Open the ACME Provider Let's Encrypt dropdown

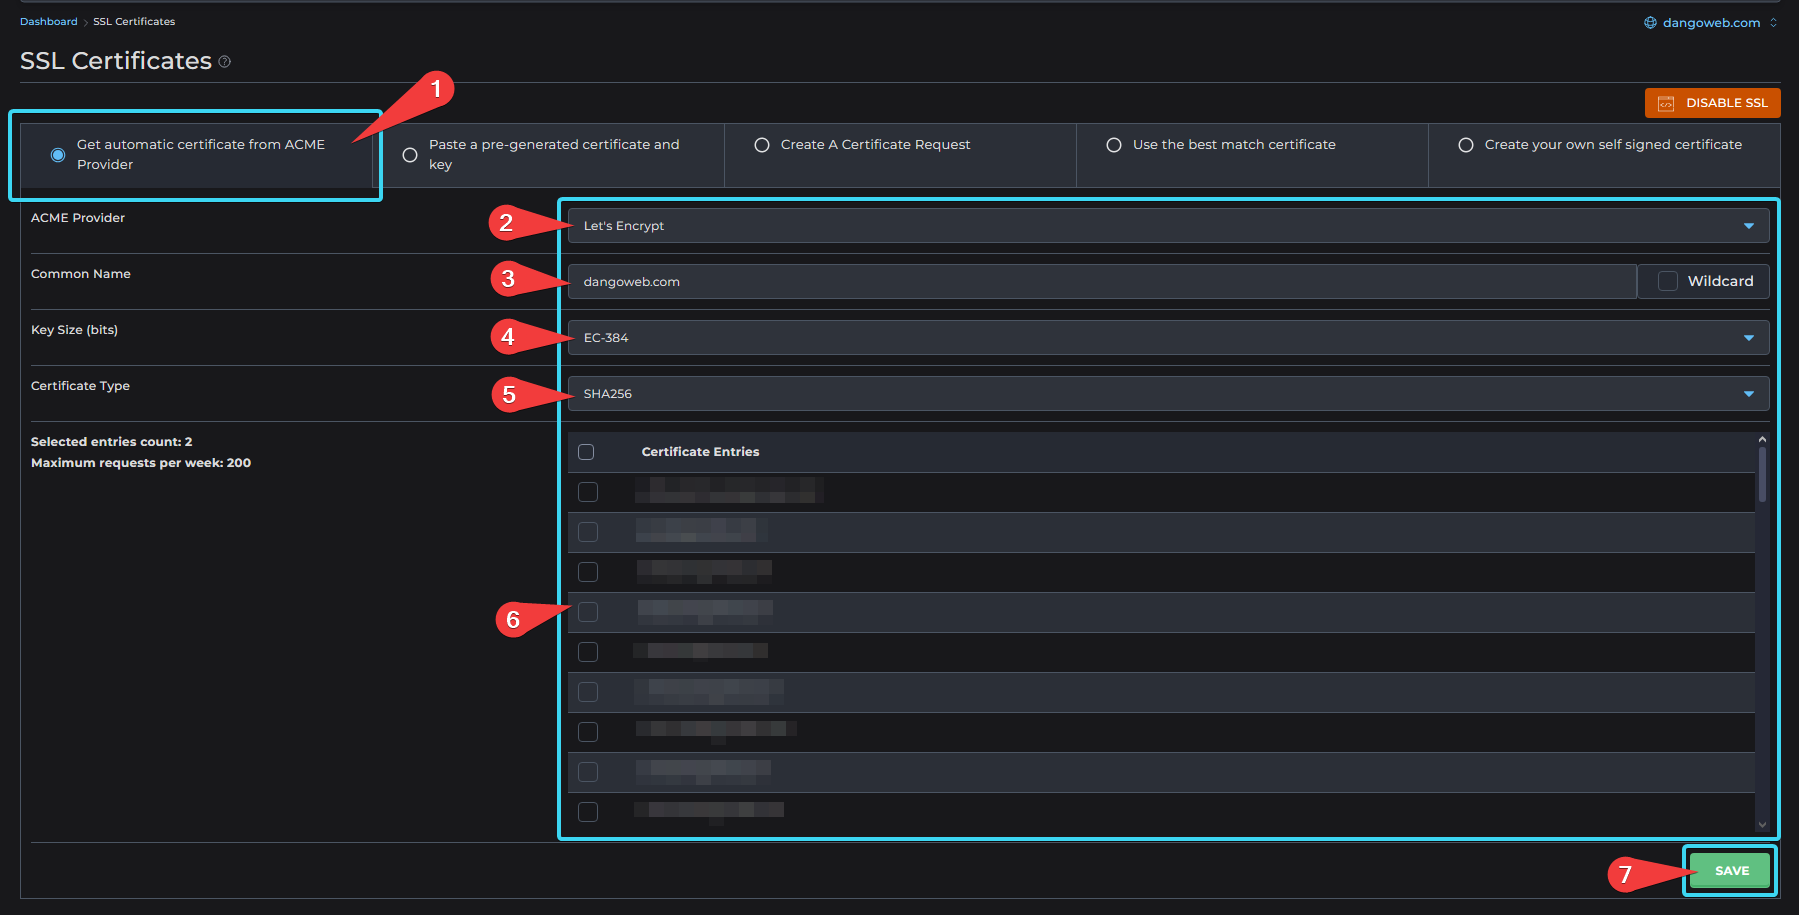coord(1168,226)
